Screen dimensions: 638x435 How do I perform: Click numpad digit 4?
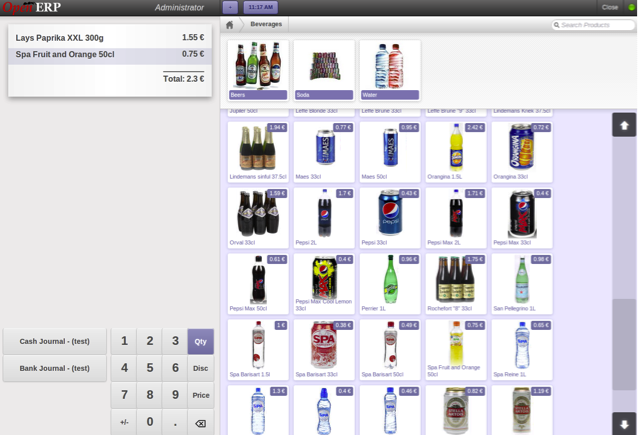tap(124, 368)
